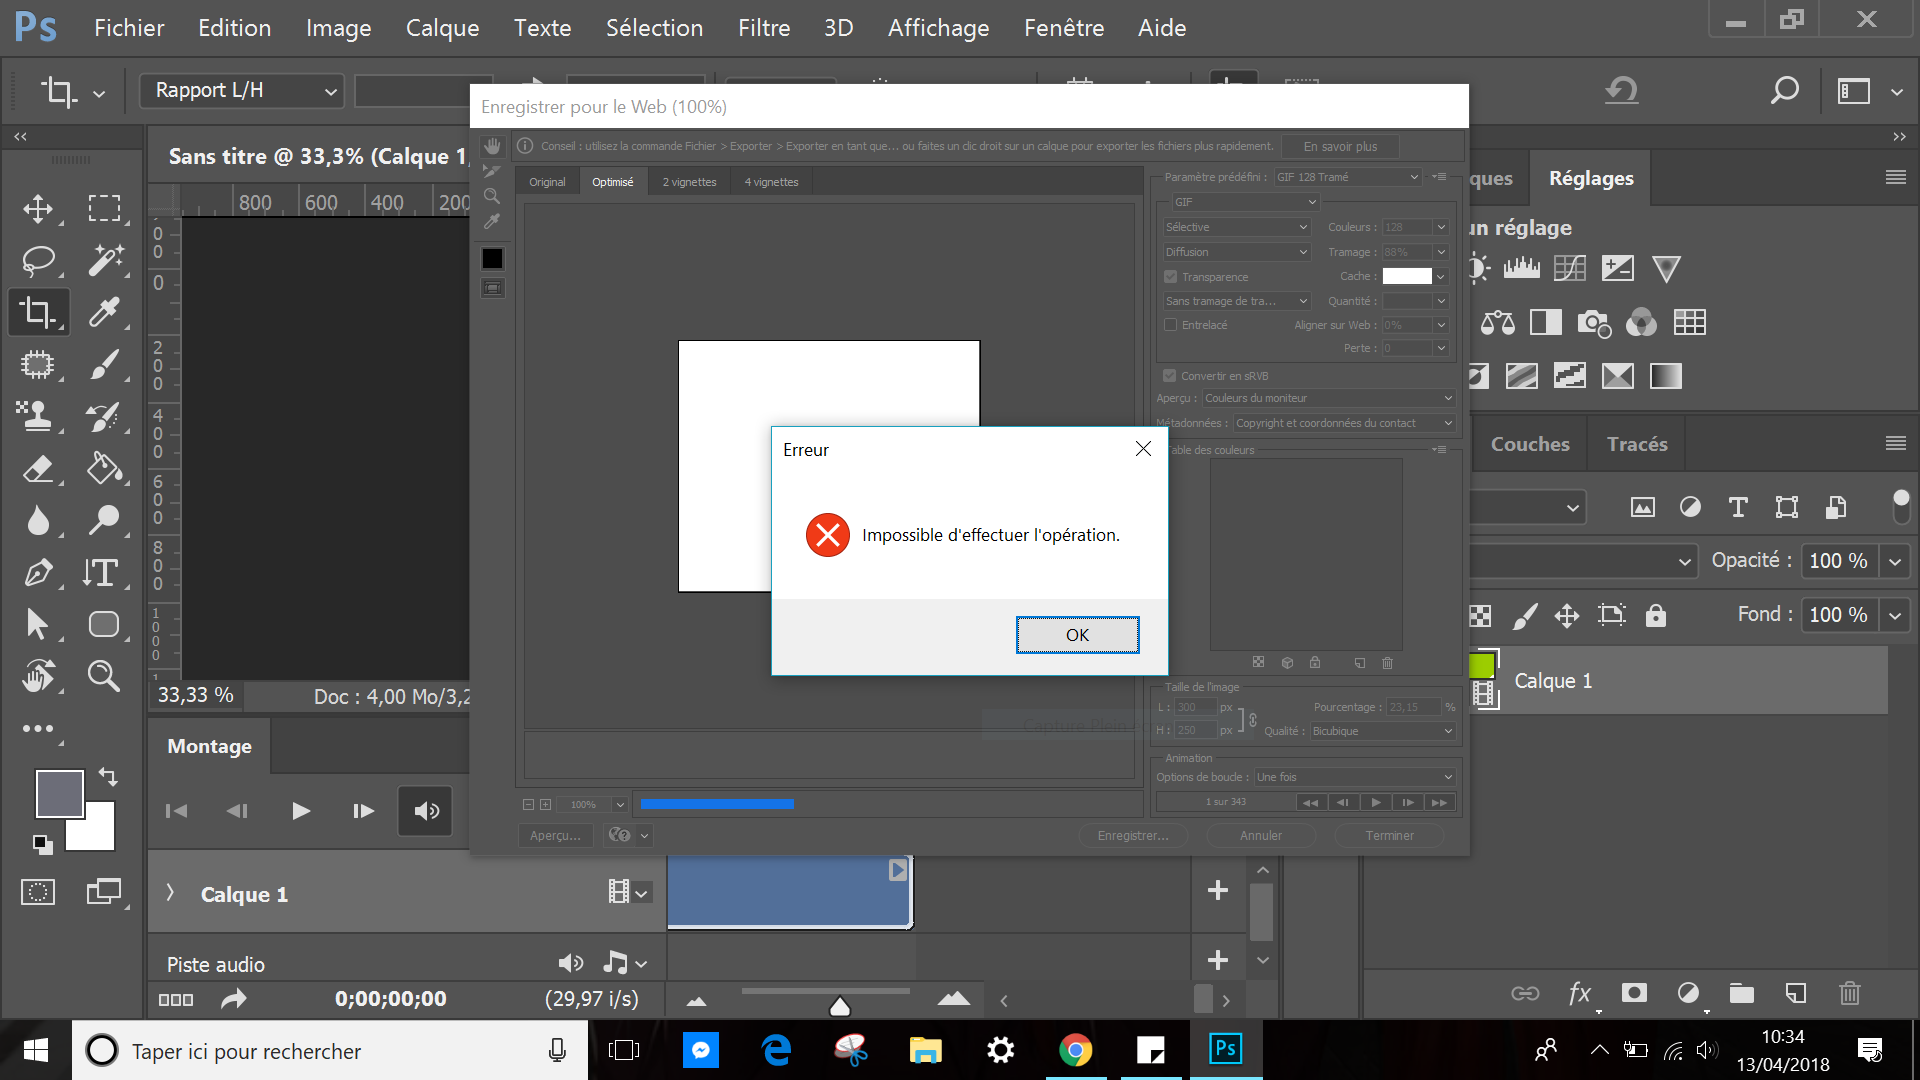This screenshot has height=1080, width=1920.
Task: Open the workspace switcher dropdown arrow
Action: click(1897, 92)
